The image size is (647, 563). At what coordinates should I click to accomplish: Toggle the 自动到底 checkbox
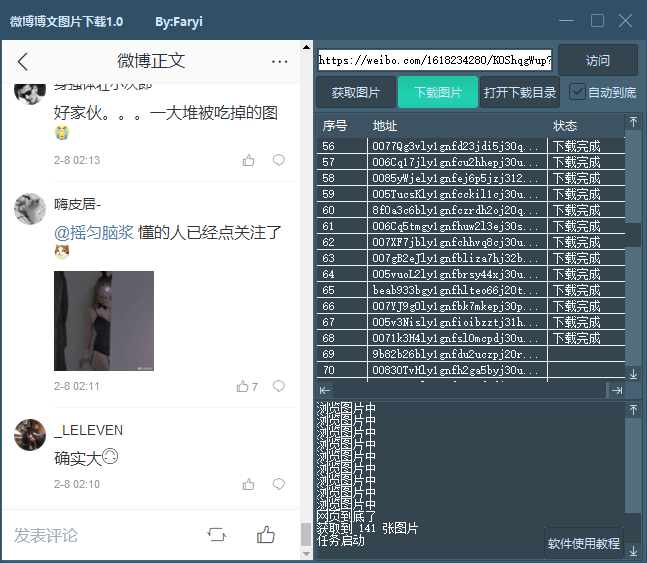(x=577, y=92)
